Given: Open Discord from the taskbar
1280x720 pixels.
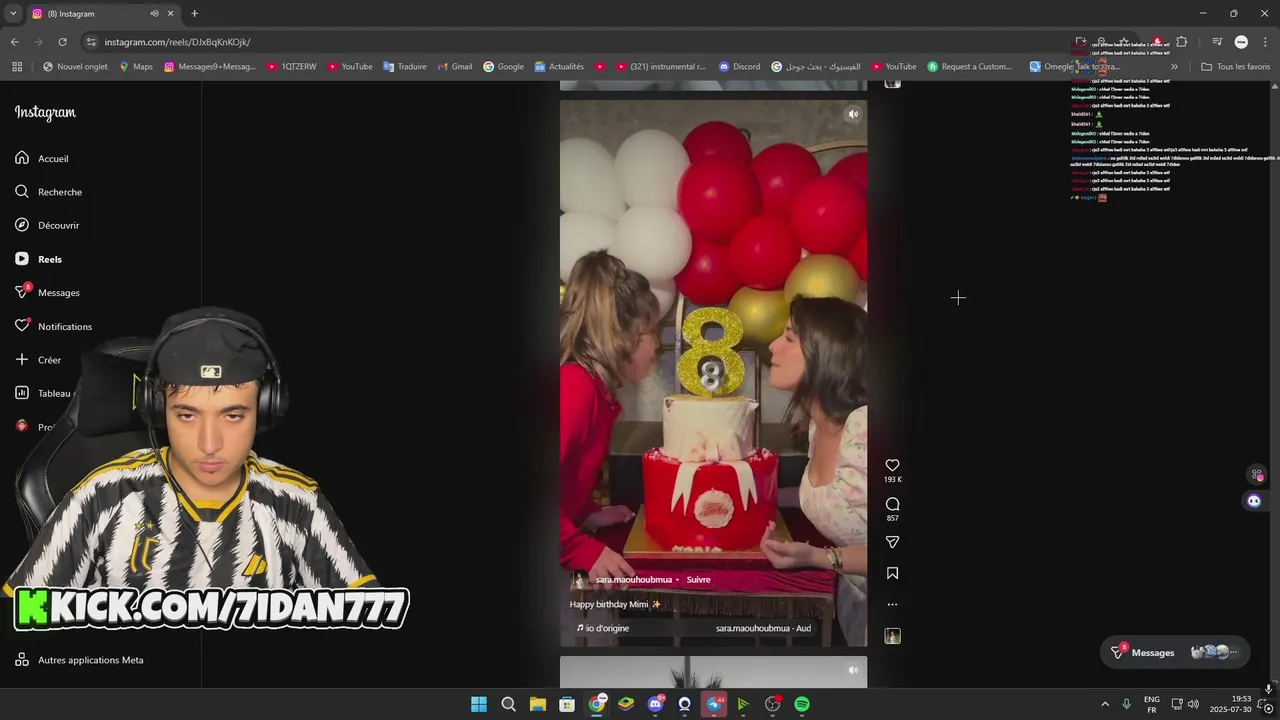Looking at the screenshot, I should pos(655,704).
